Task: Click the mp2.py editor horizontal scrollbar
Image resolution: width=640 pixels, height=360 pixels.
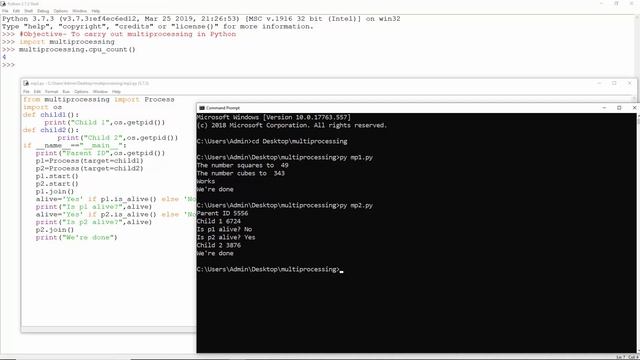Action: pyautogui.click(x=109, y=329)
